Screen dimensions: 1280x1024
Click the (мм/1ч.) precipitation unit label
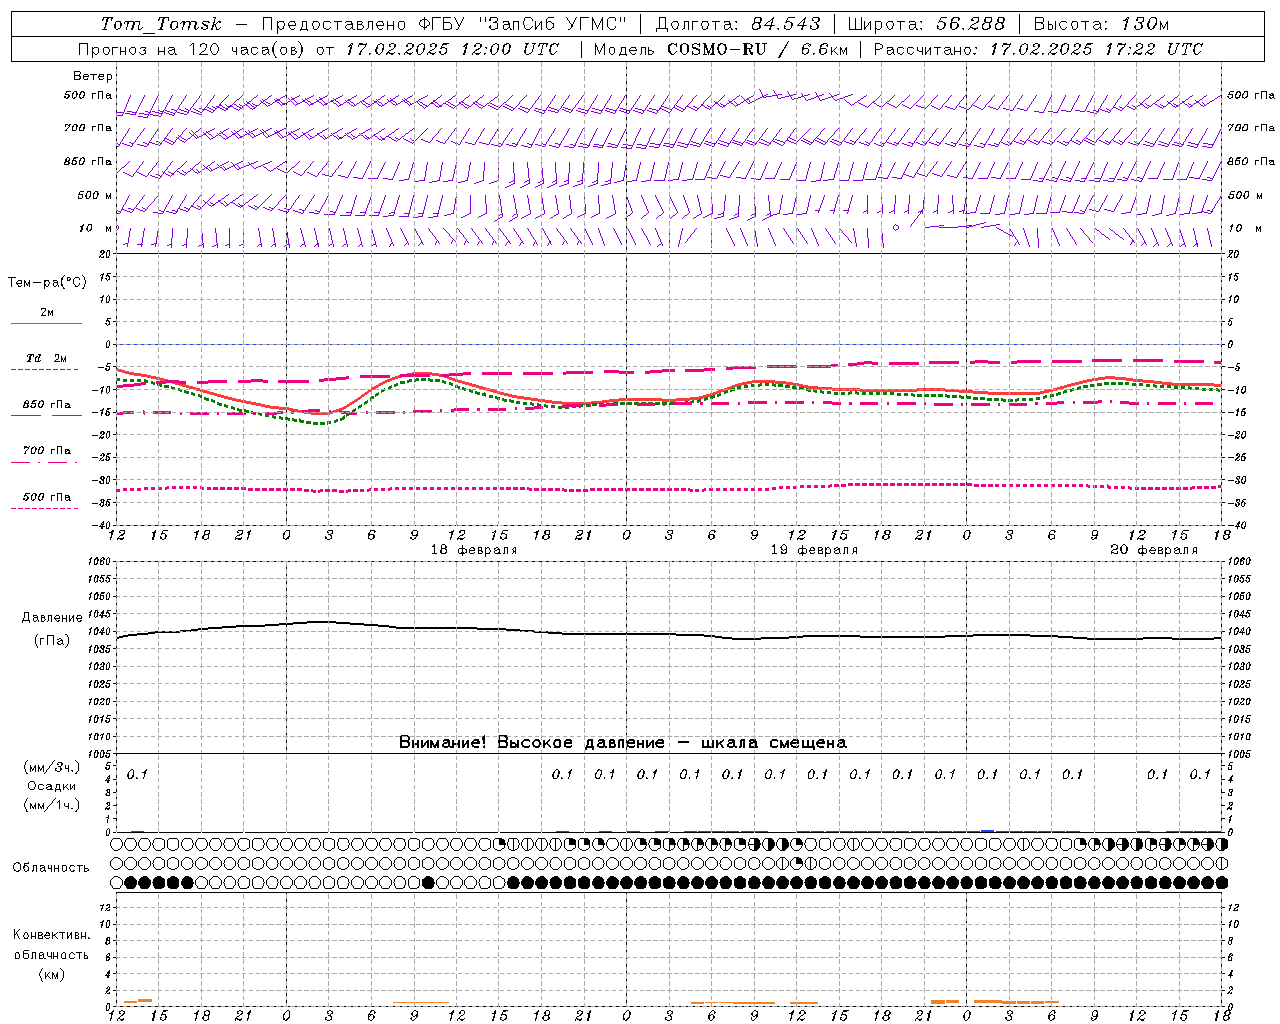52,805
